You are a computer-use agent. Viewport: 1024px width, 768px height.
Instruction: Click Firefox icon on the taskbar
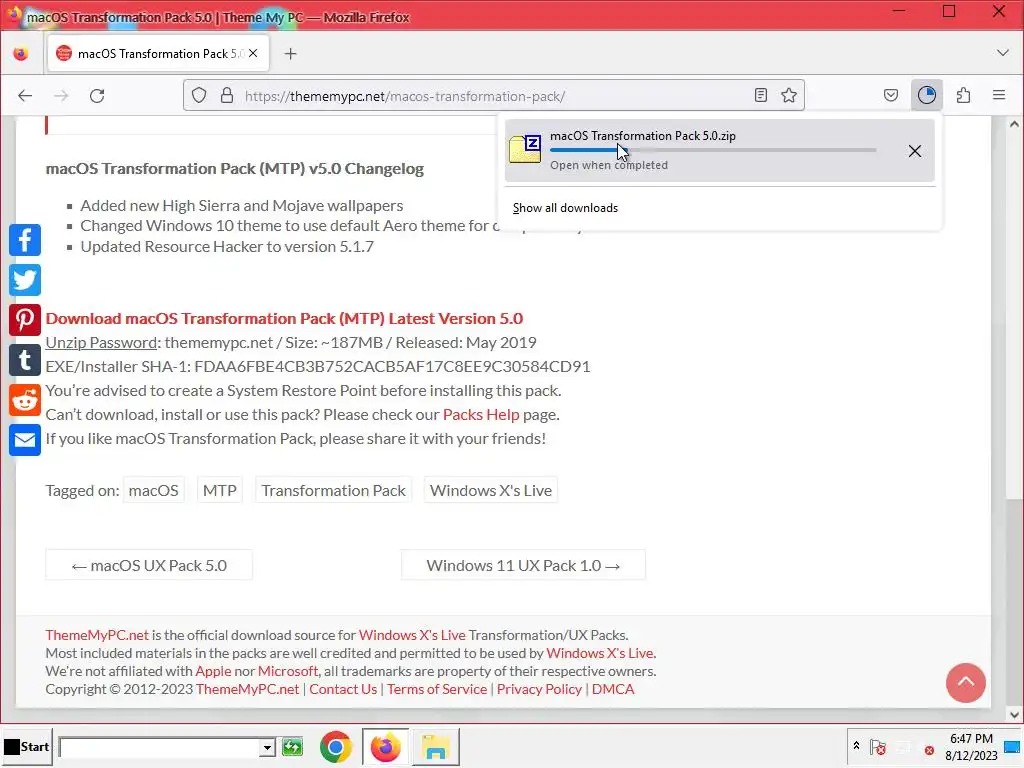tap(385, 747)
